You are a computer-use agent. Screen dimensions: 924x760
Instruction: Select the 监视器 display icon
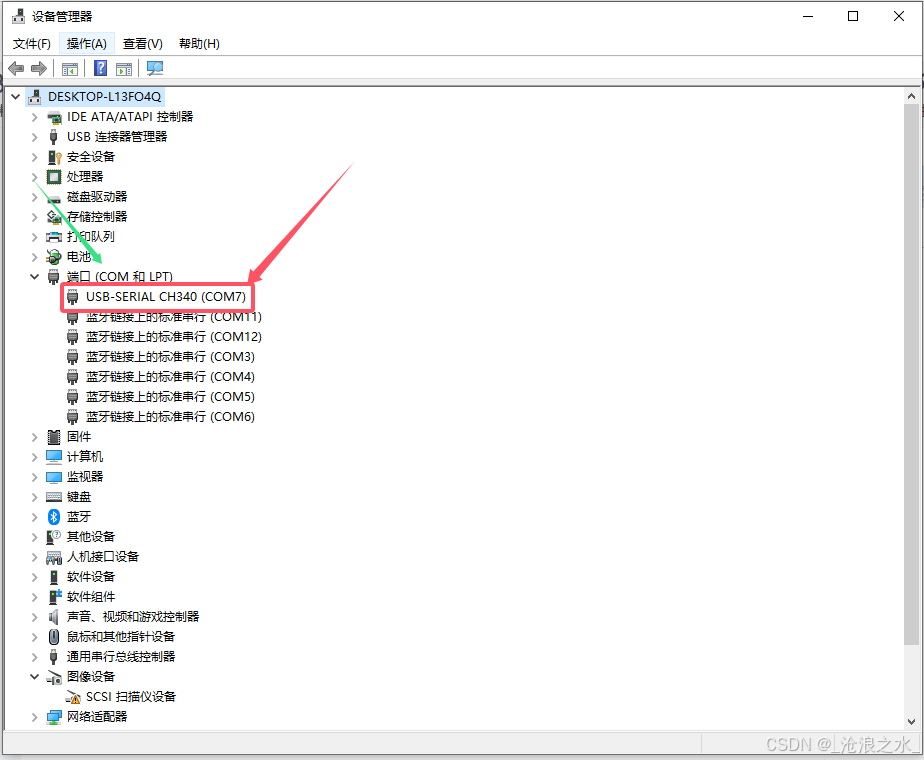[x=54, y=477]
